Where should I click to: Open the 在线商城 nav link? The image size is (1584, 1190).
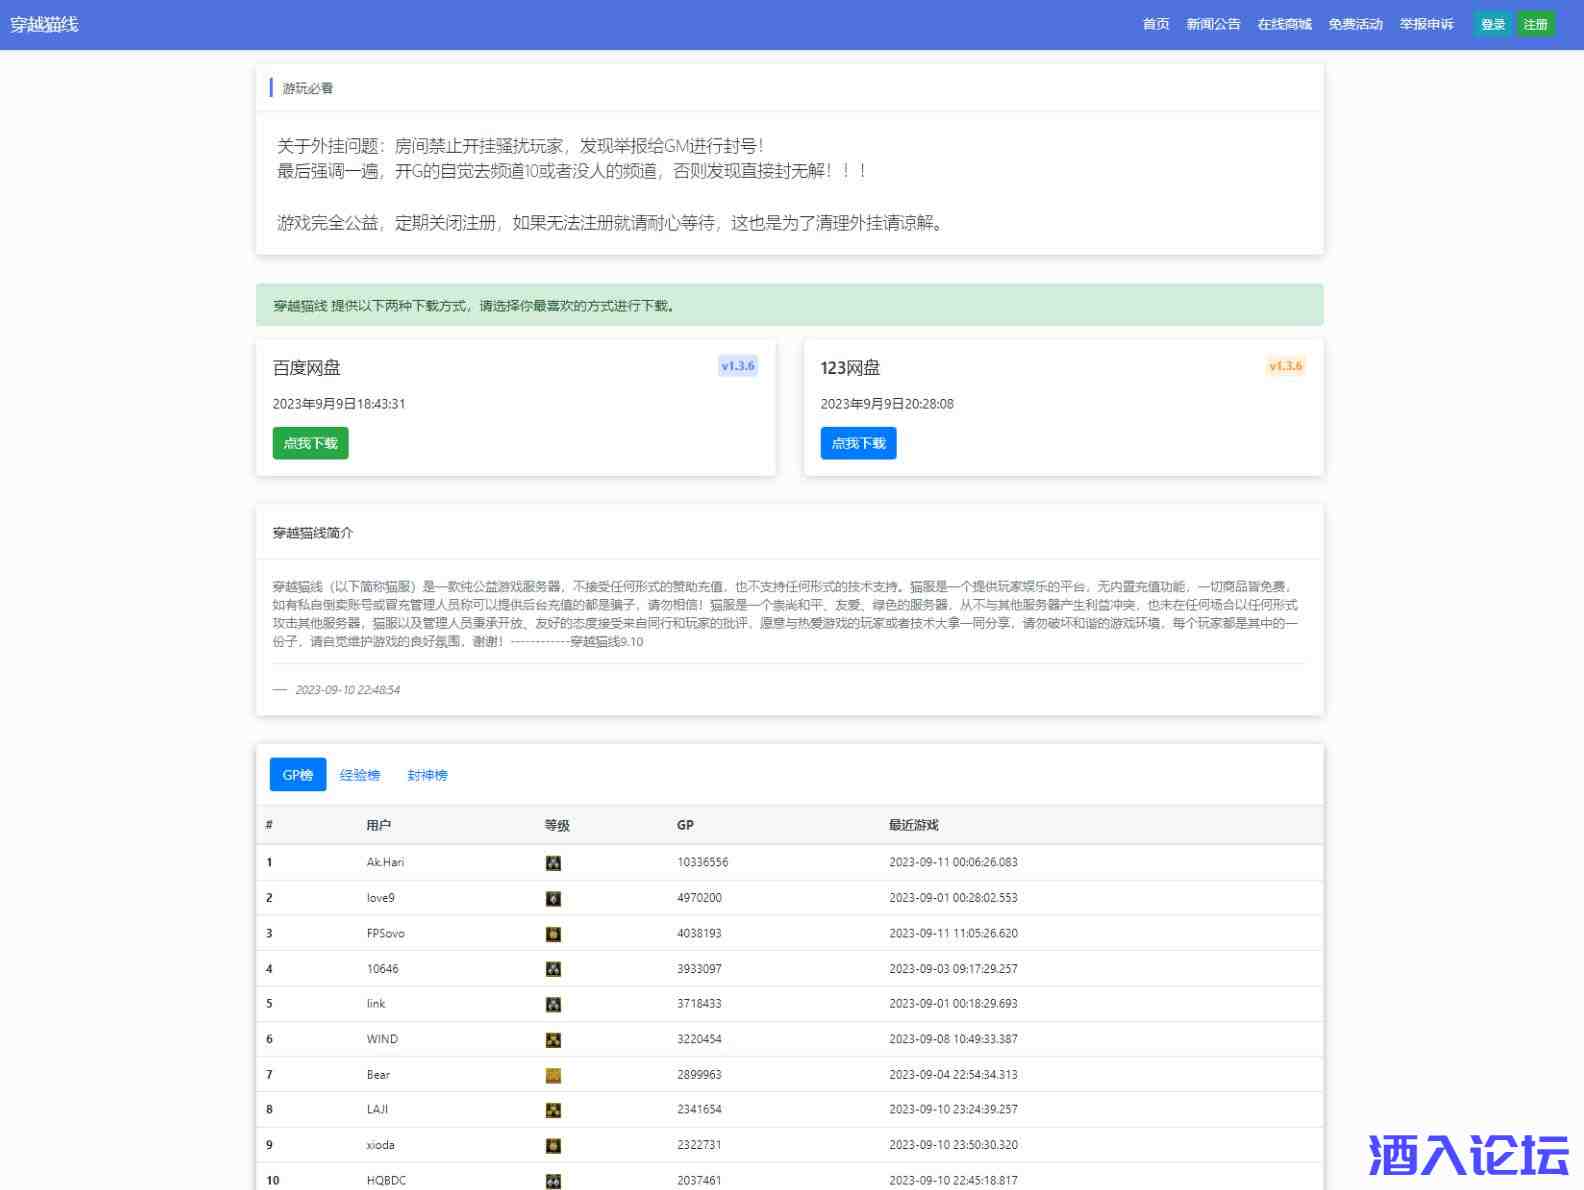1284,24
